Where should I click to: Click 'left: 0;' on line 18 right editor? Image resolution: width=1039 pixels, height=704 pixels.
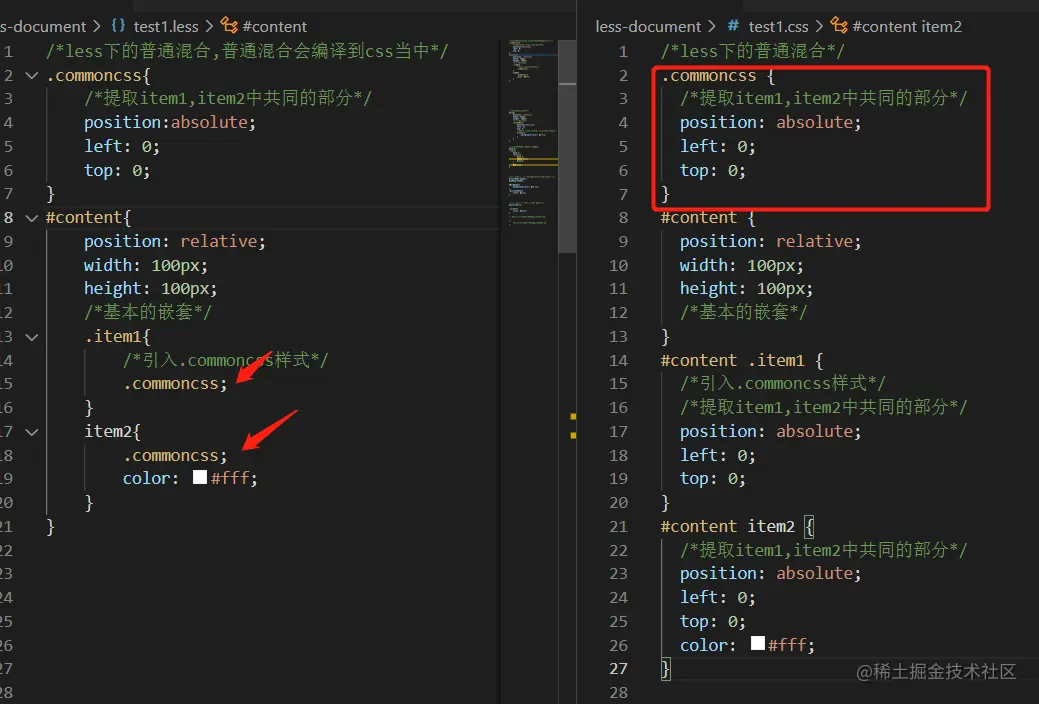point(717,455)
